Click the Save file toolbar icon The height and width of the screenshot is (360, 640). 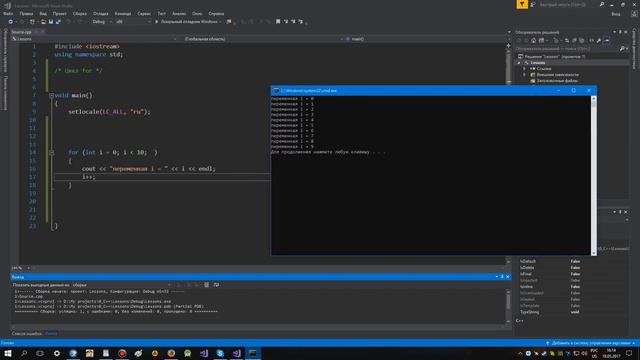point(51,22)
